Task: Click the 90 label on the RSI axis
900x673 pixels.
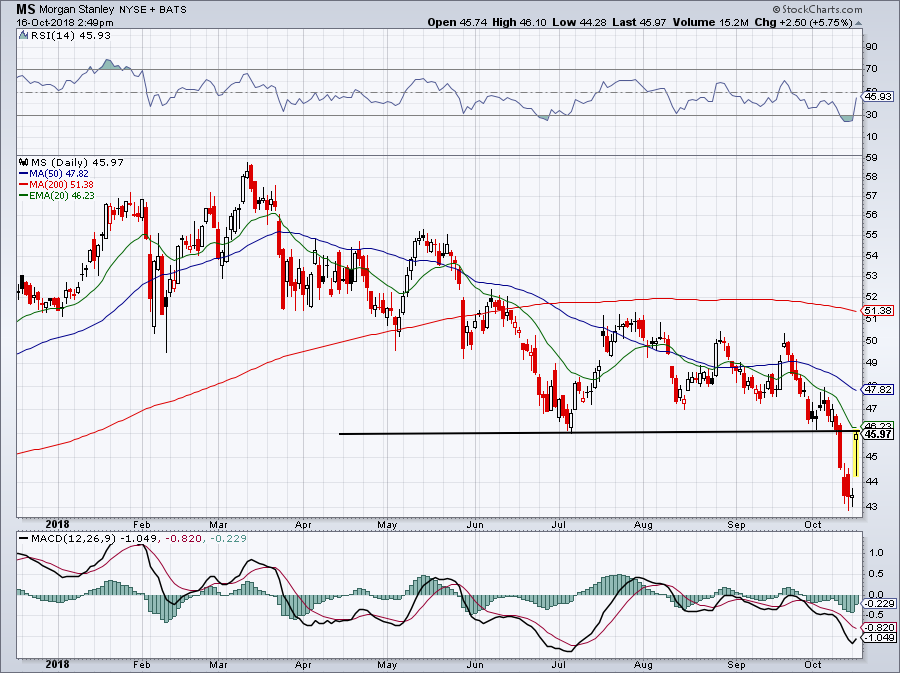Action: point(871,47)
